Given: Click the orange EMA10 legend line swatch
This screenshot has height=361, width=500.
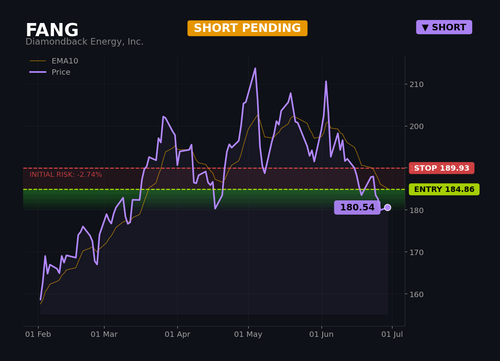Looking at the screenshot, I should pos(38,61).
